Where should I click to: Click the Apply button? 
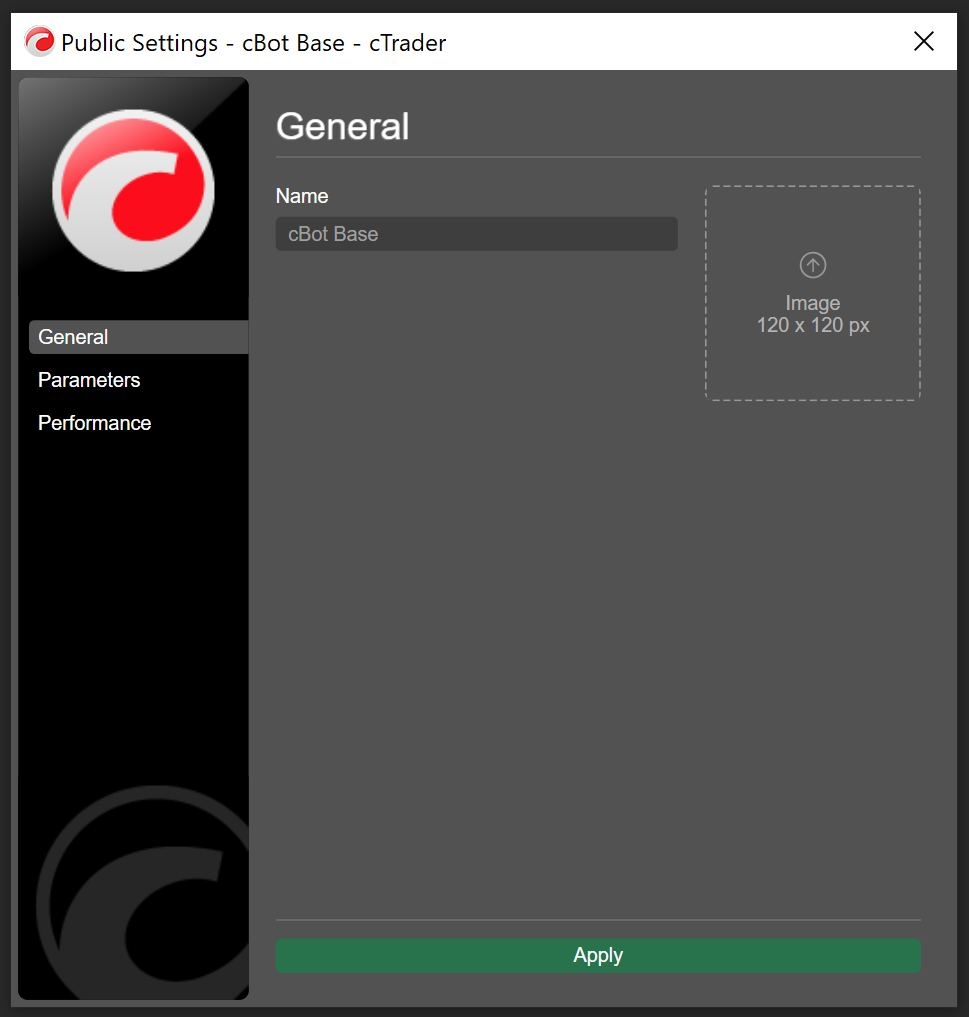point(598,955)
